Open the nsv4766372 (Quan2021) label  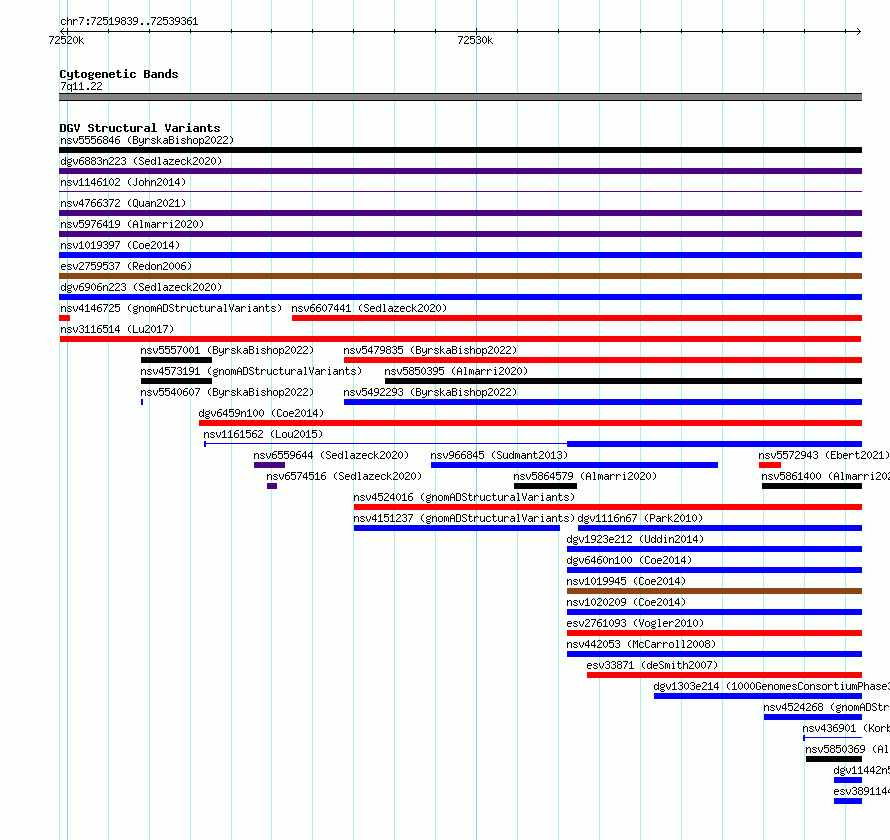click(x=123, y=203)
